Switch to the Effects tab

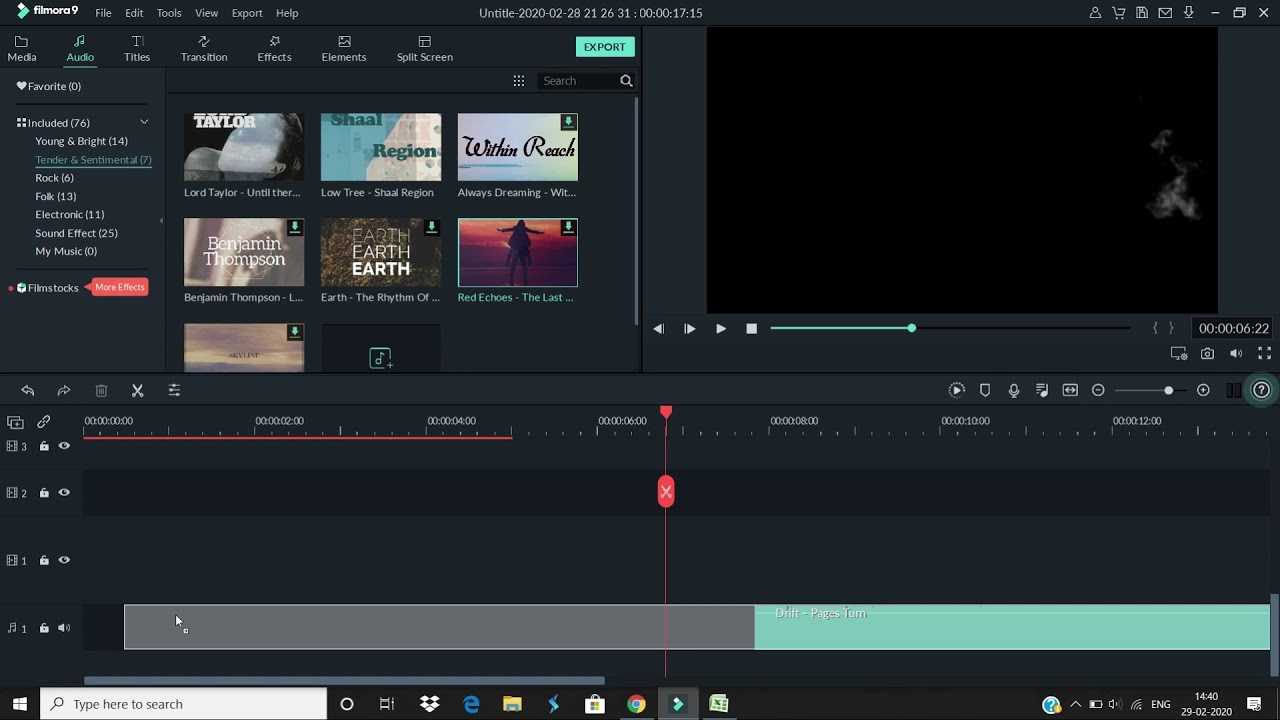(274, 48)
